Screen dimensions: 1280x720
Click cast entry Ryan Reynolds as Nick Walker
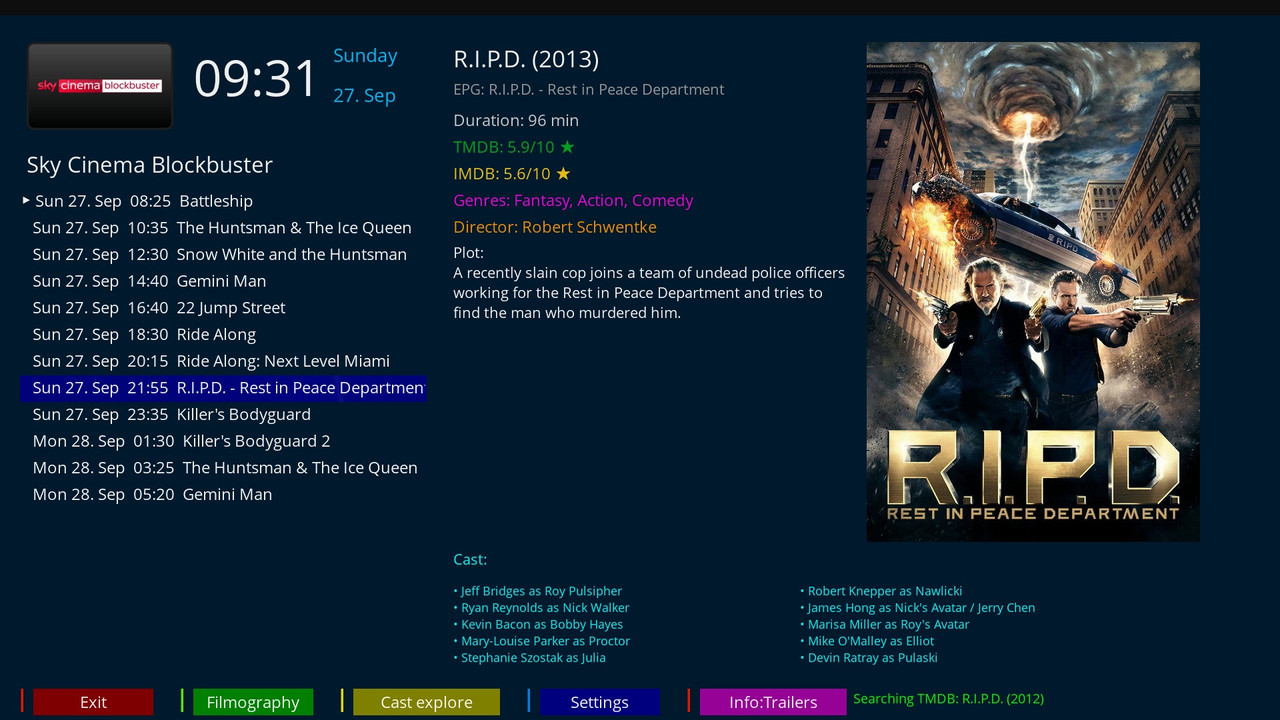[541, 608]
